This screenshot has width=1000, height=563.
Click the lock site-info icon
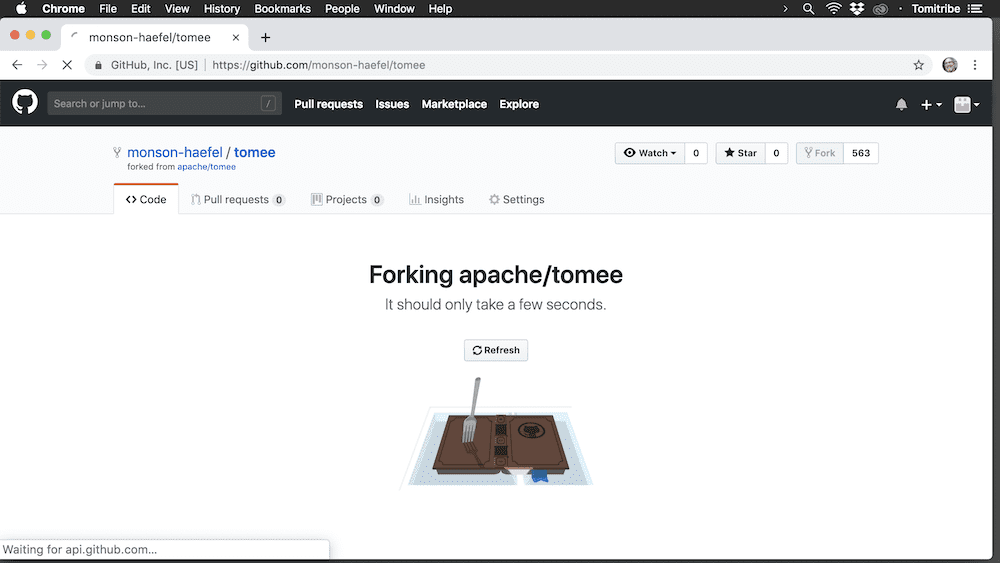[98, 65]
